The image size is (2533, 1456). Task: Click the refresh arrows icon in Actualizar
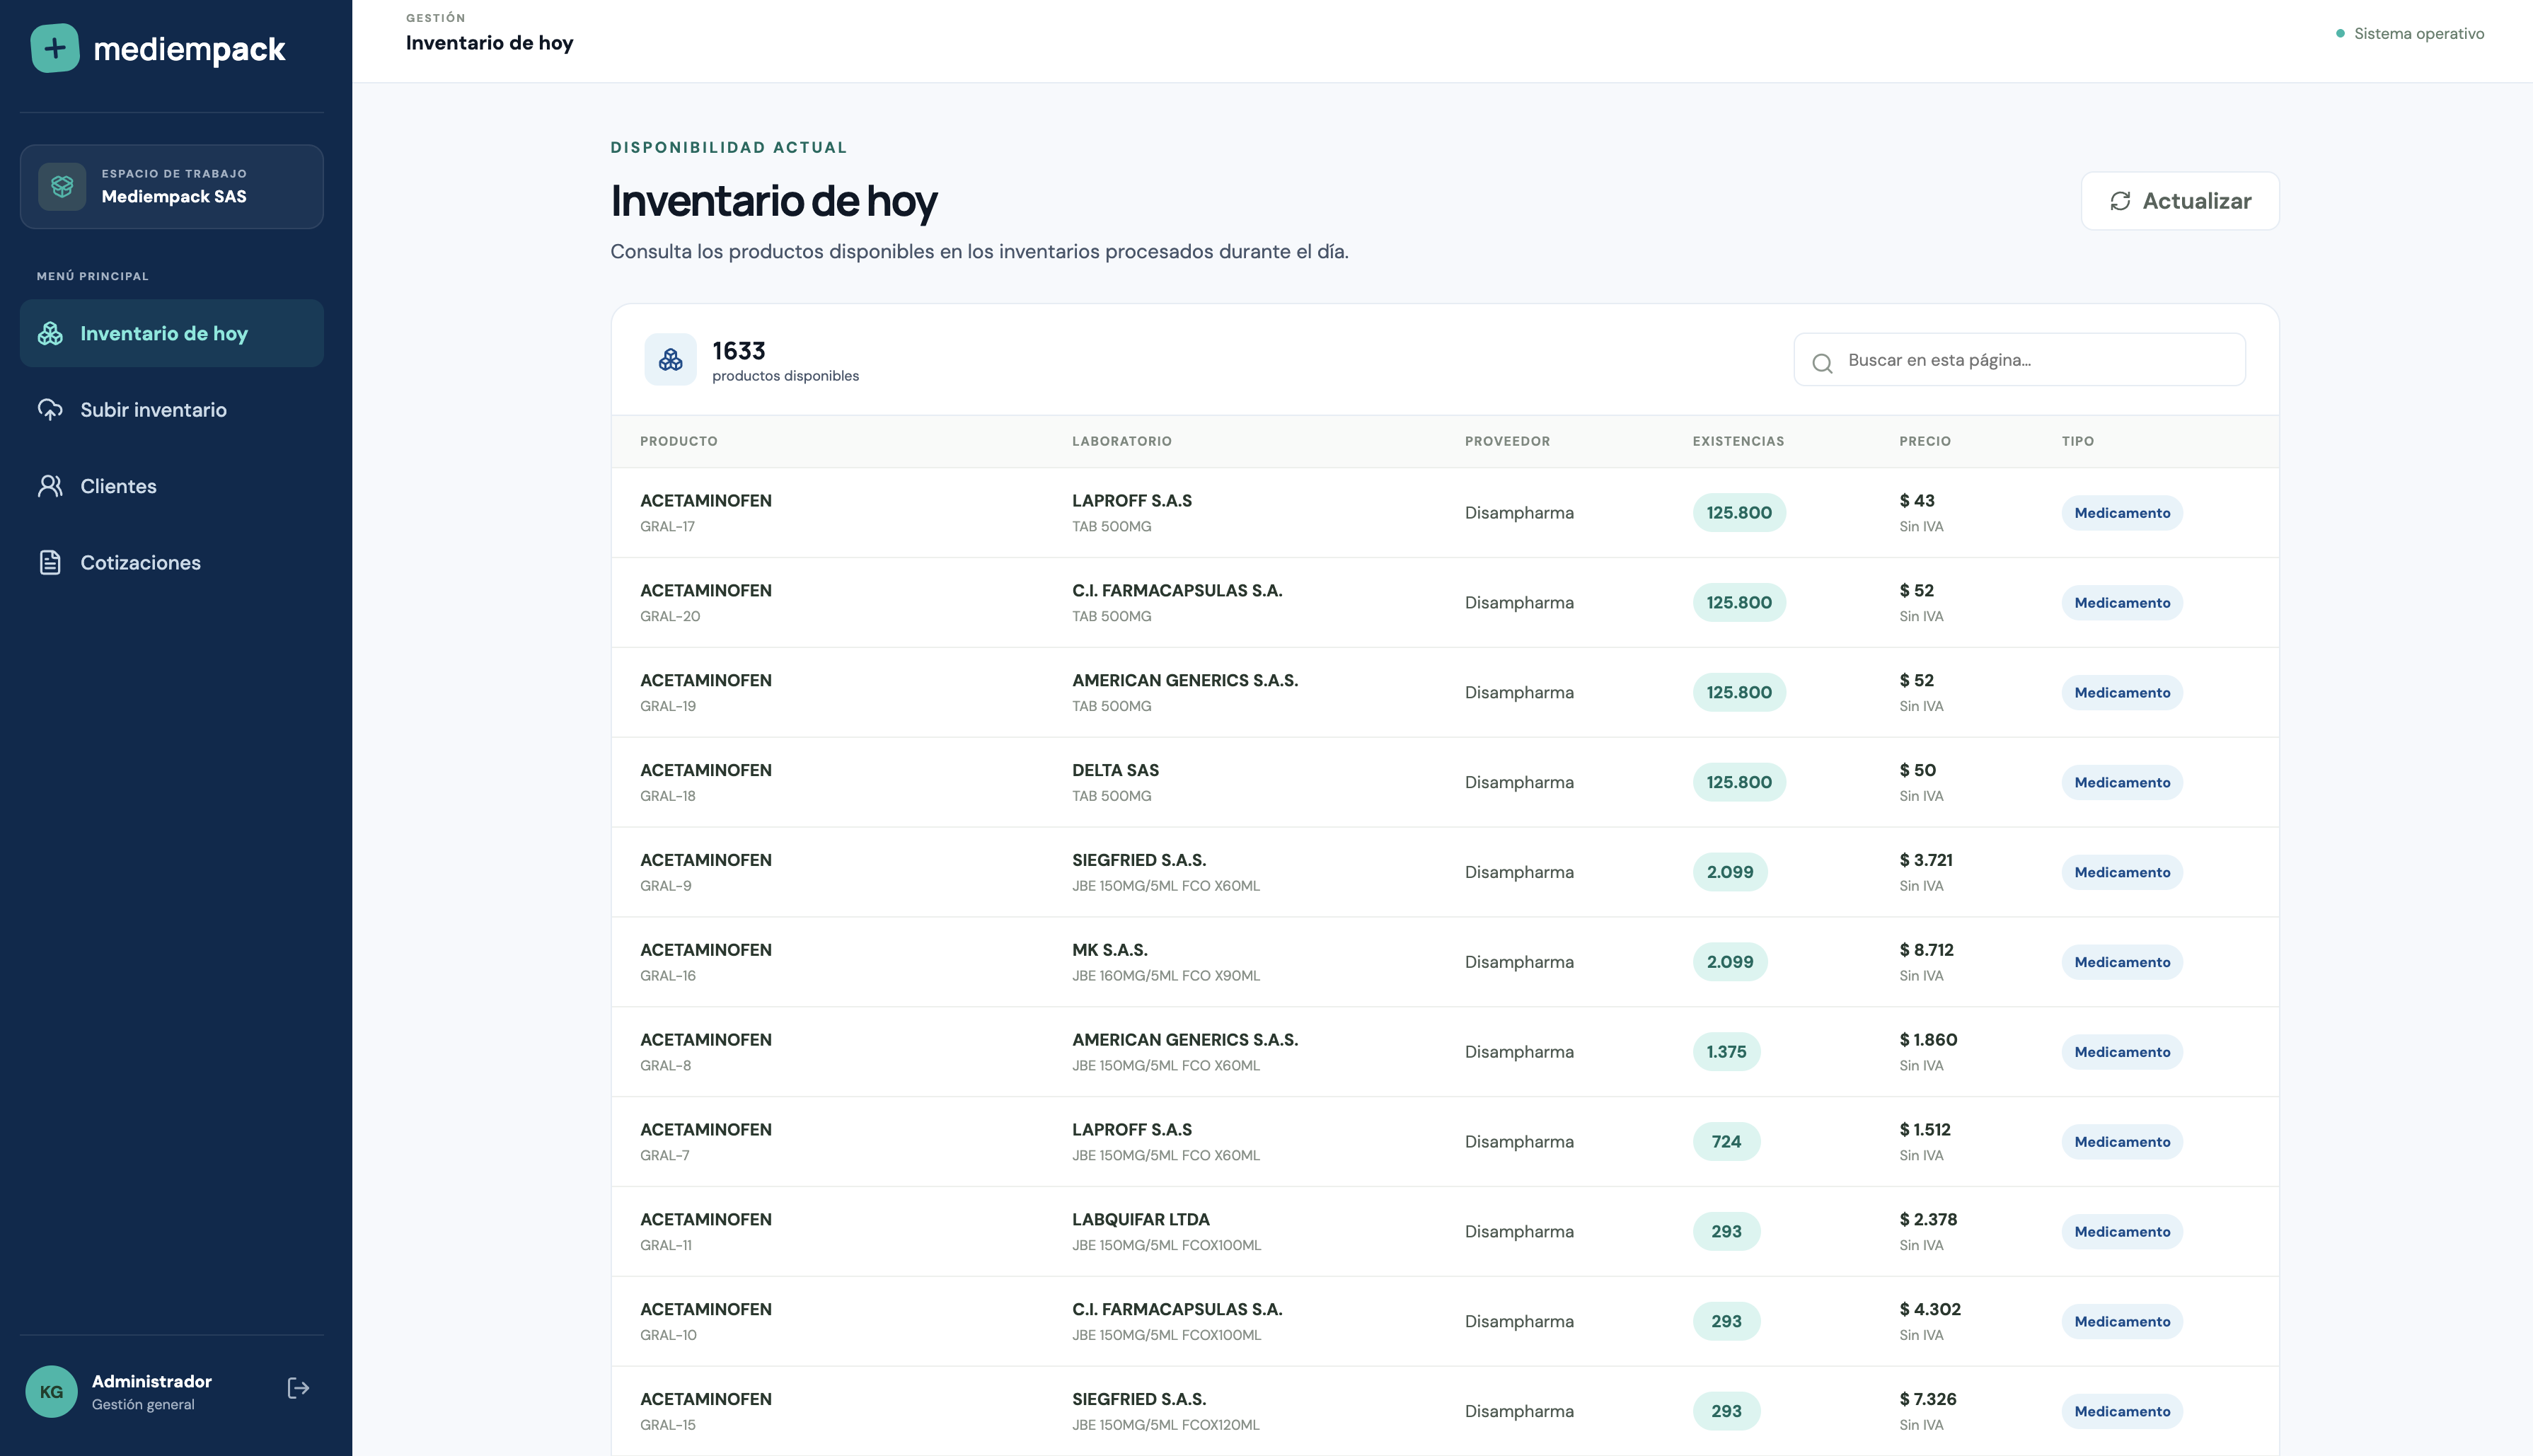pos(2120,201)
